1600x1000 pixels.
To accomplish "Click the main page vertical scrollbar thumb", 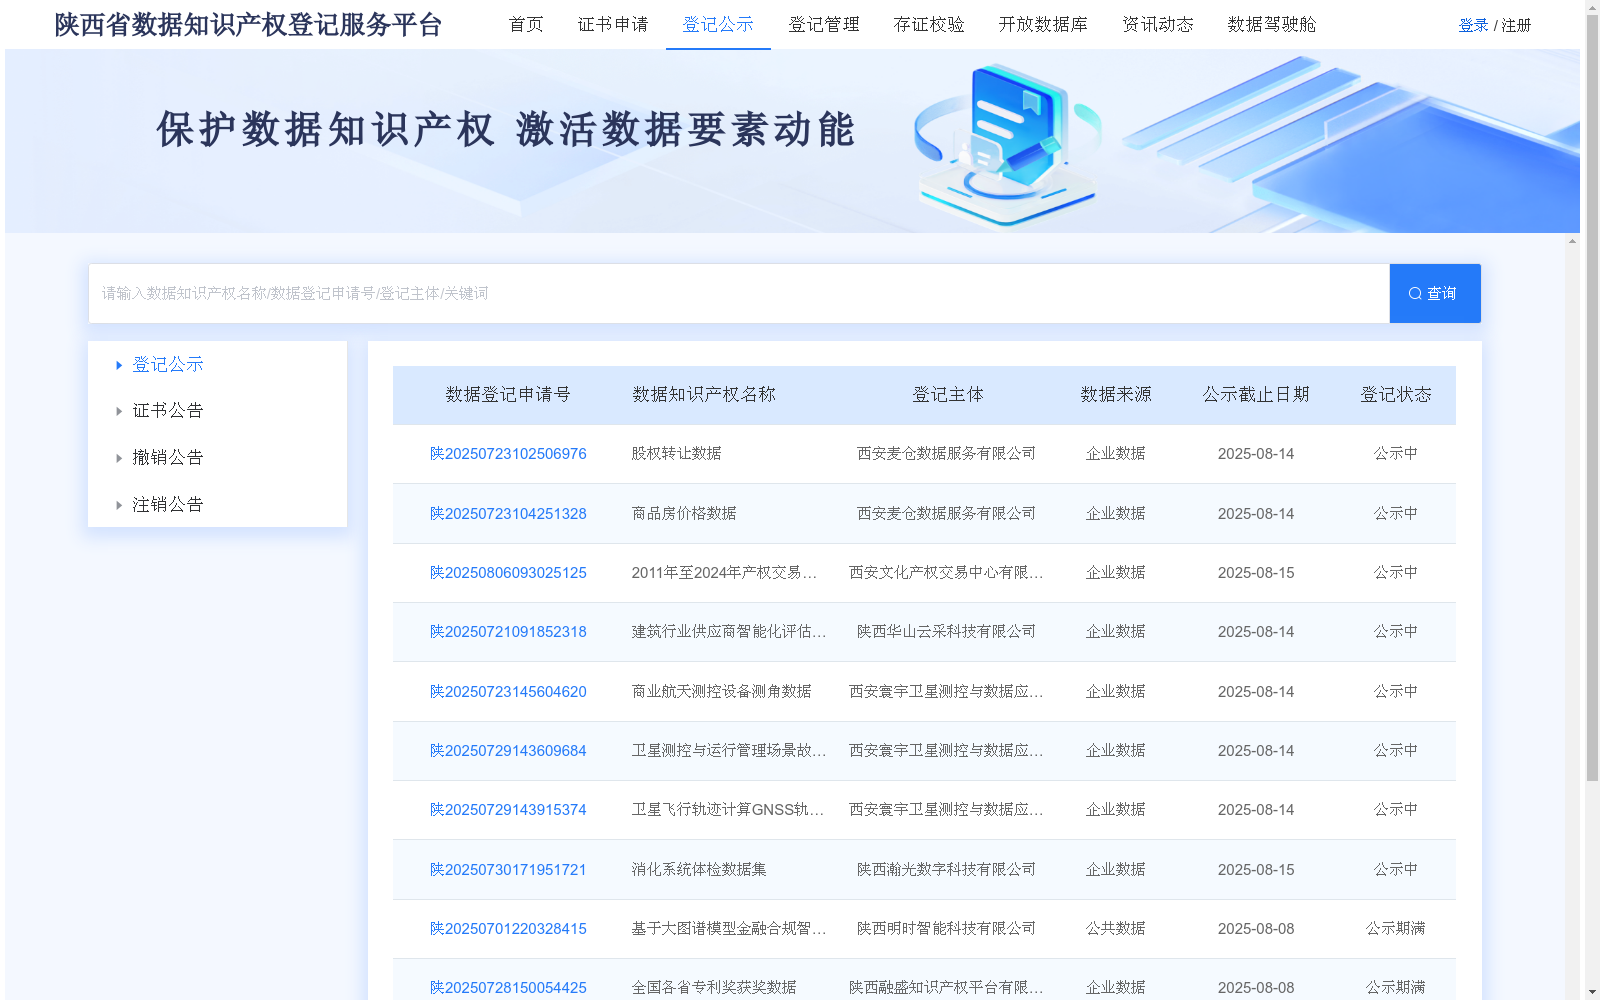I will pyautogui.click(x=1592, y=398).
